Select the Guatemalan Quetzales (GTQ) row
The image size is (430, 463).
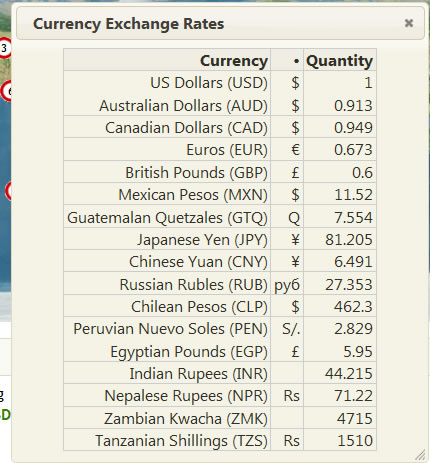[220, 217]
